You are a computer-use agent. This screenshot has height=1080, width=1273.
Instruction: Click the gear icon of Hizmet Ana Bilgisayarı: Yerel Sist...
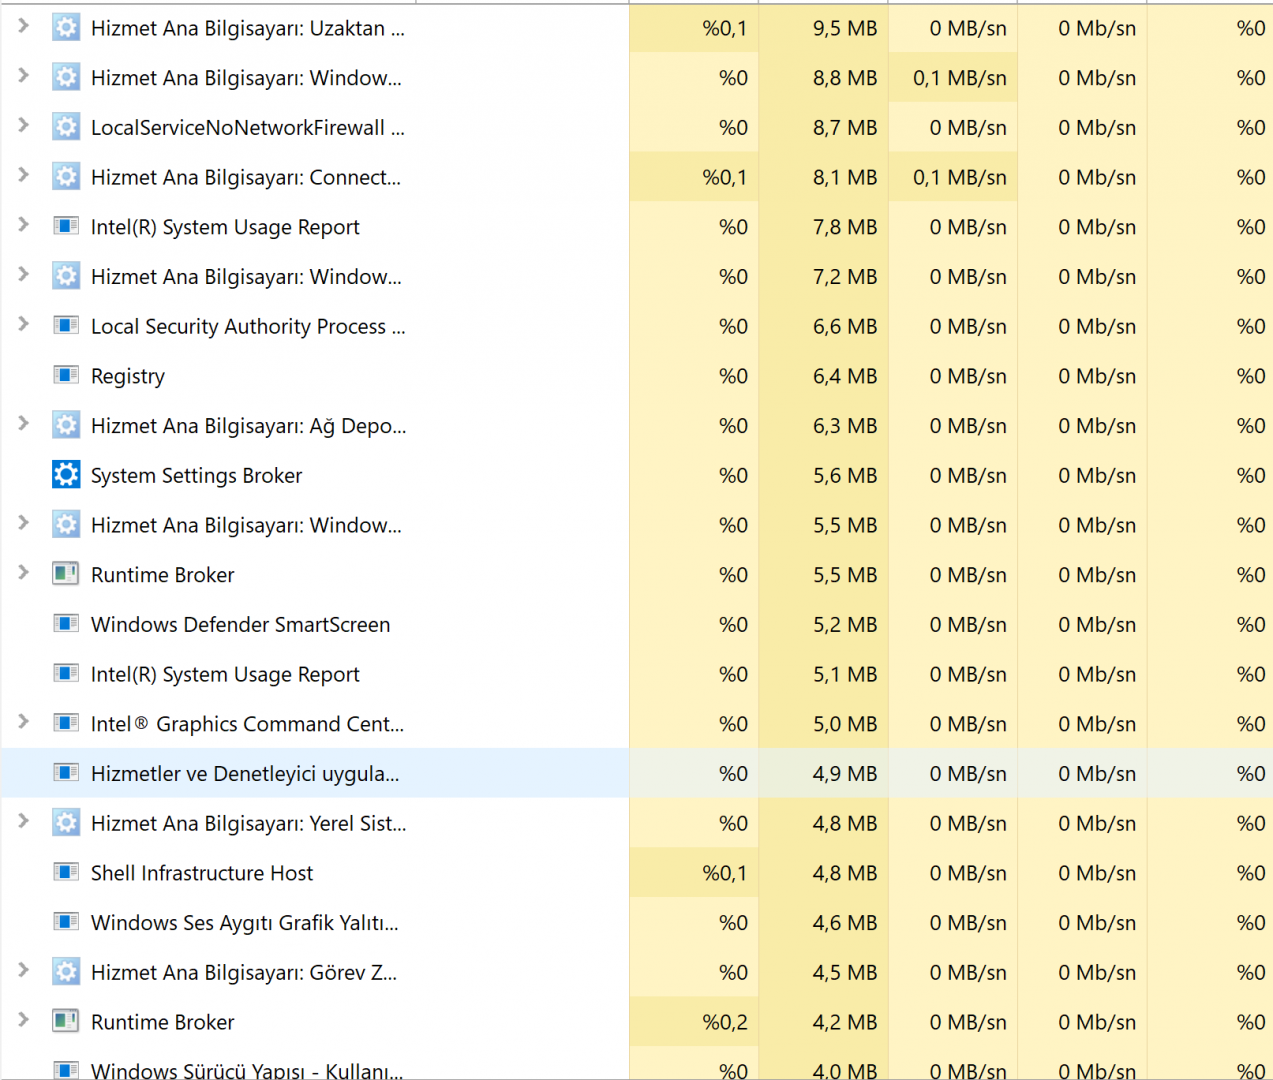[x=66, y=823]
